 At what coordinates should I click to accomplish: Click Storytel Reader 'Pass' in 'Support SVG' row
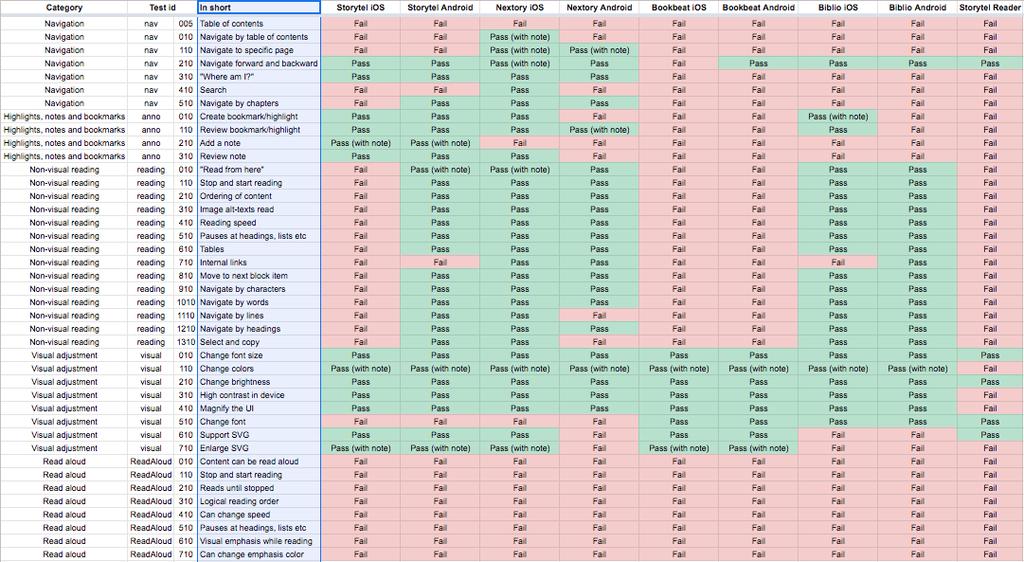coord(990,435)
